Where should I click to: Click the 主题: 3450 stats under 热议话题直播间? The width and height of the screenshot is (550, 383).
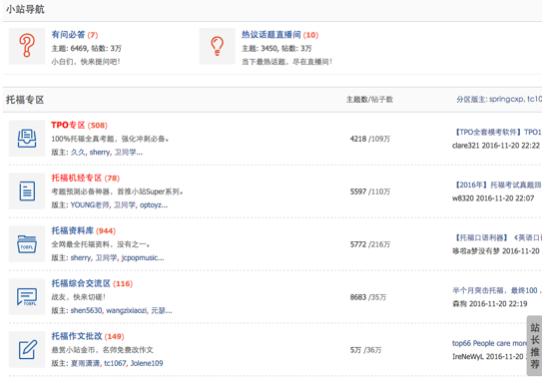pos(276,48)
